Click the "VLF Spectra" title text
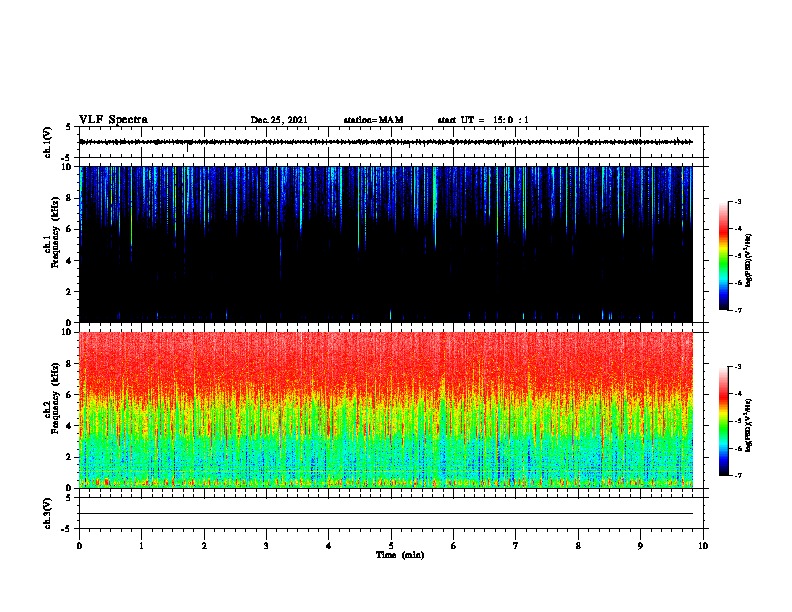Image resolution: width=792 pixels, height=612 pixels. click(x=113, y=120)
